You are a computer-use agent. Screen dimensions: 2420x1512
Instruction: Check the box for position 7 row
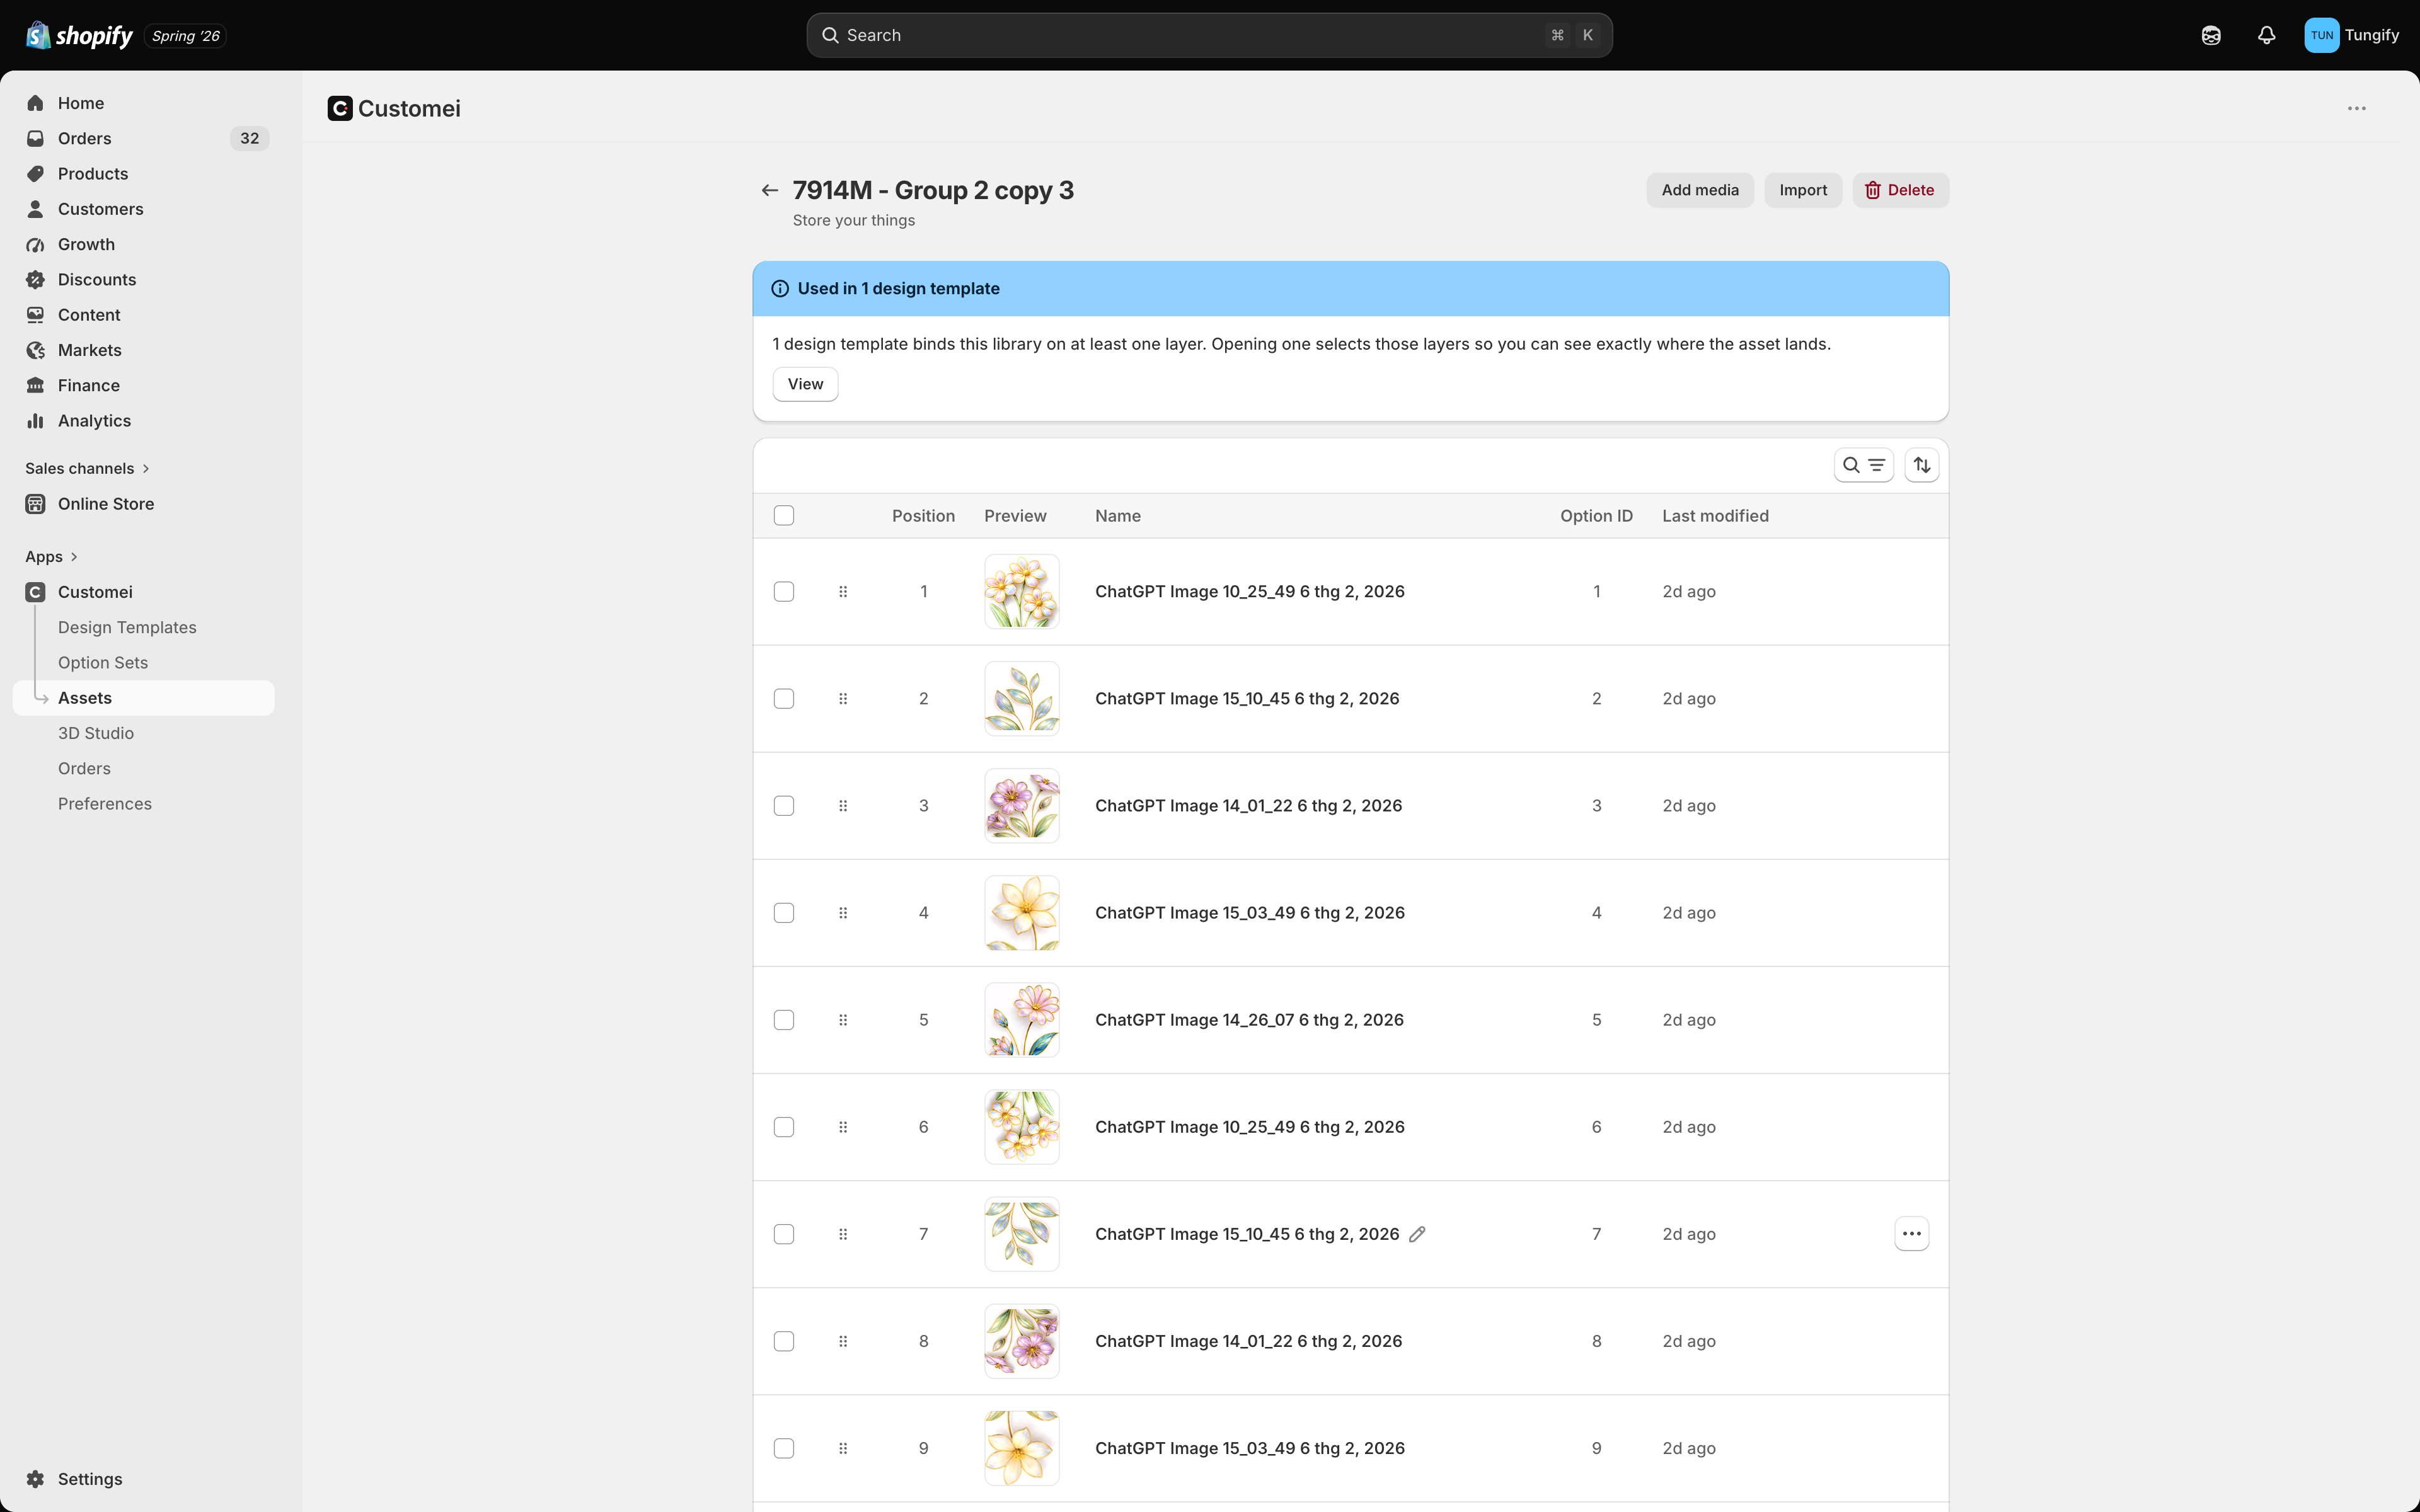(x=784, y=1234)
